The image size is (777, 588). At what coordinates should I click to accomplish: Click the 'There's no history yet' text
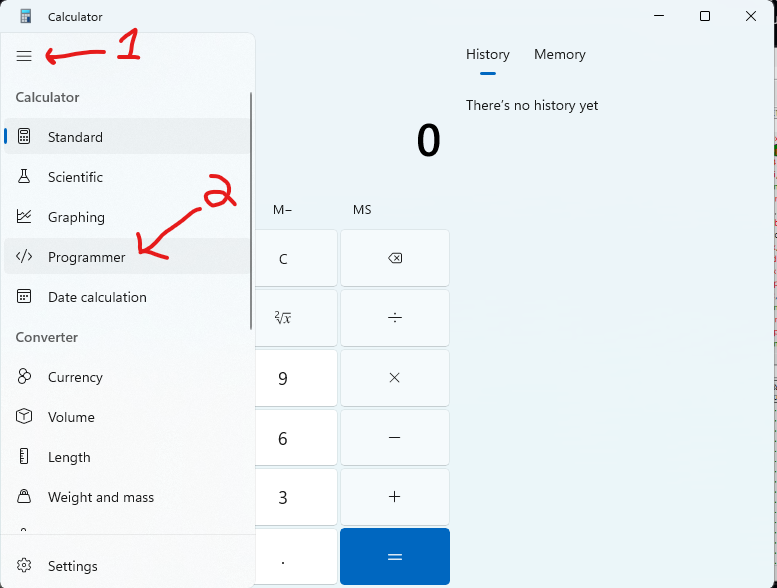tap(532, 106)
